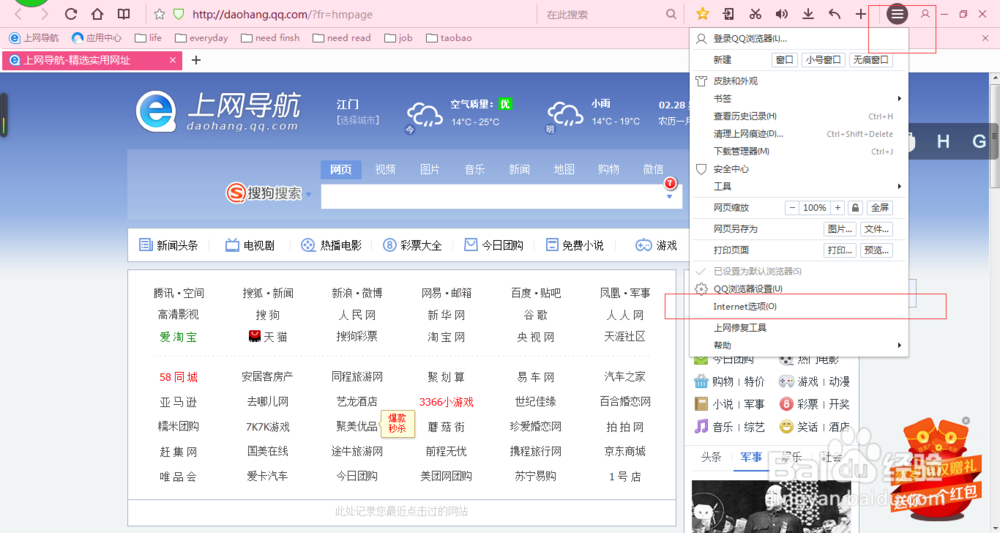Open the 彩票大全 shortcut
Image resolution: width=1000 pixels, height=533 pixels.
[x=412, y=245]
